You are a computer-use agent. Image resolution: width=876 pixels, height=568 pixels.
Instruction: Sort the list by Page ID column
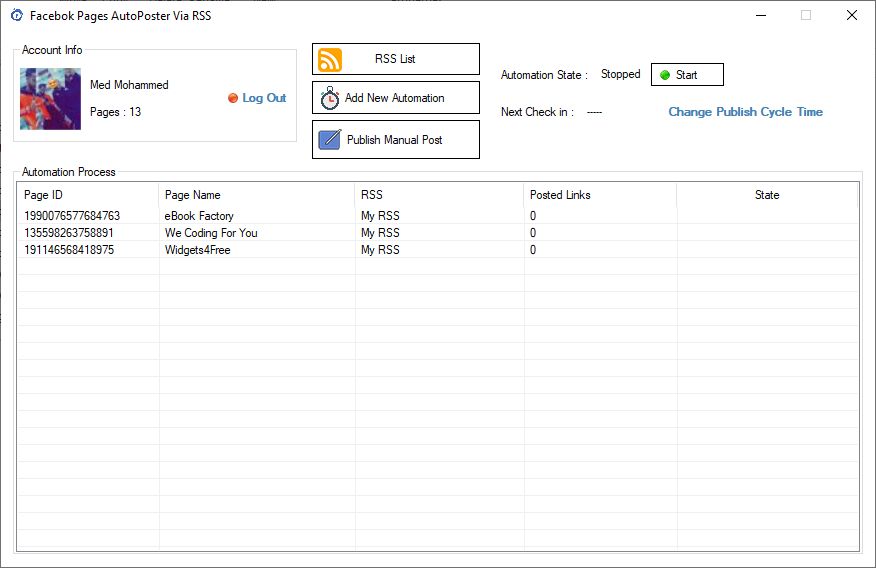pos(88,195)
